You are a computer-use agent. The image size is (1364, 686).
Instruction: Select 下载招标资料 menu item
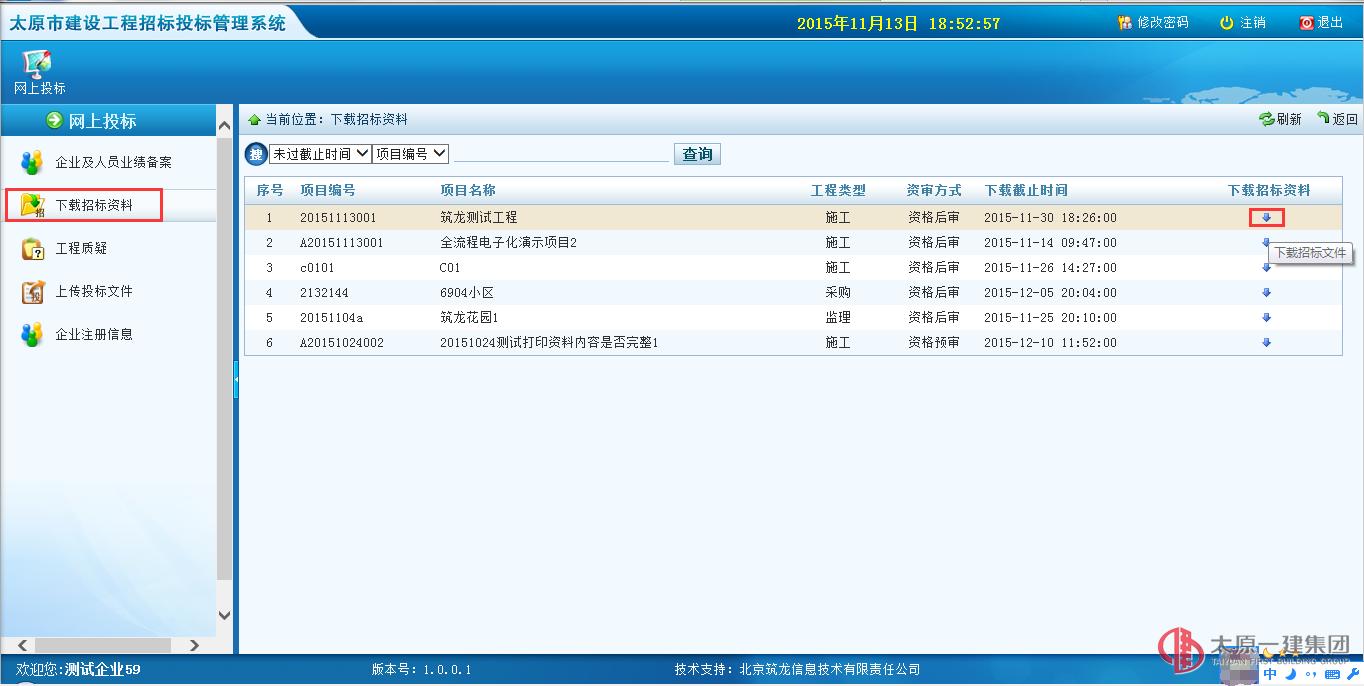click(x=93, y=205)
